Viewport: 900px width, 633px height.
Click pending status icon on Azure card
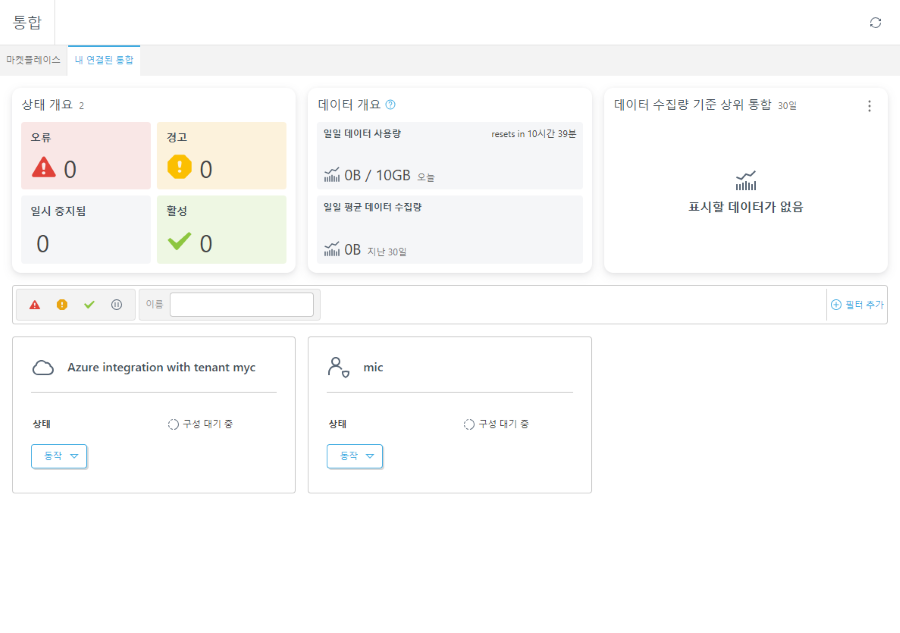[173, 424]
